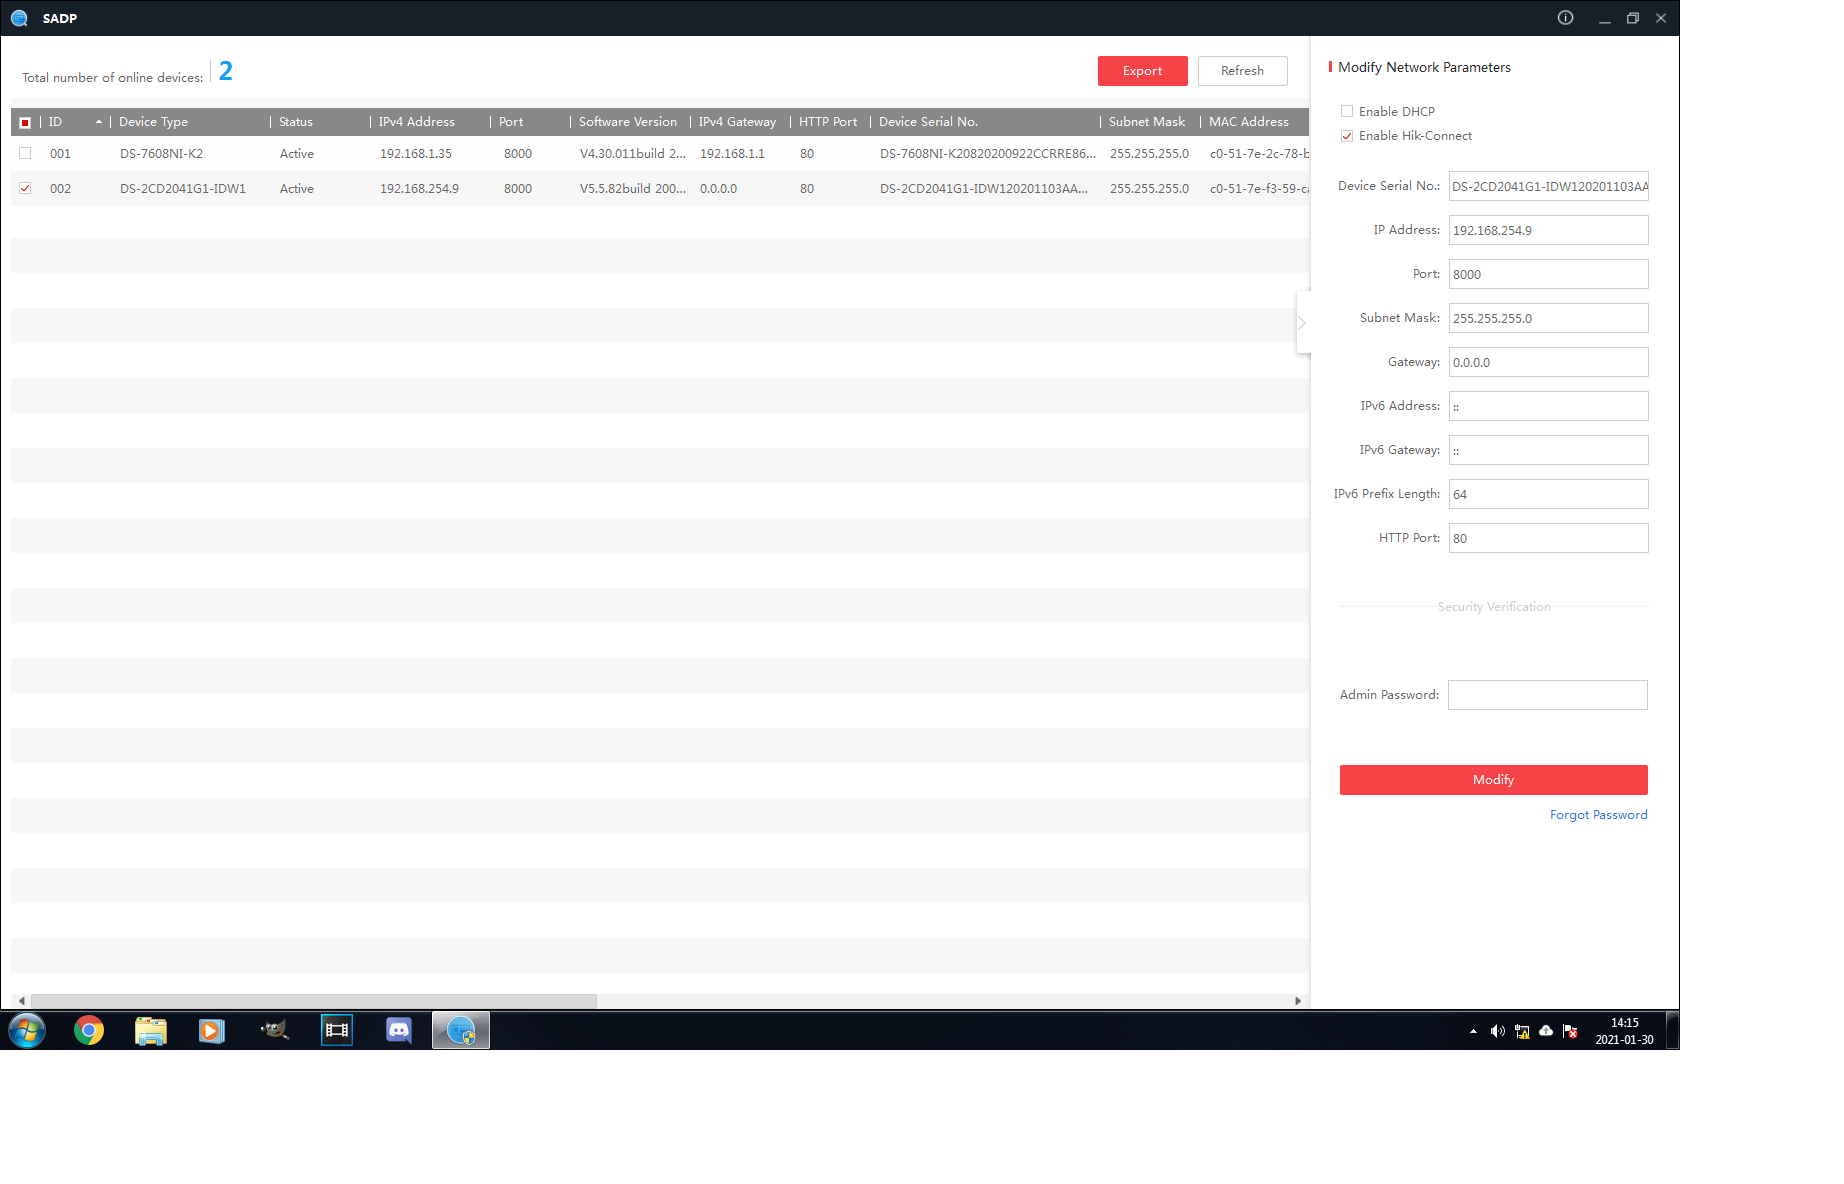The width and height of the screenshot is (1844, 1184).
Task: Open the Forgot Password link
Action: pos(1599,815)
